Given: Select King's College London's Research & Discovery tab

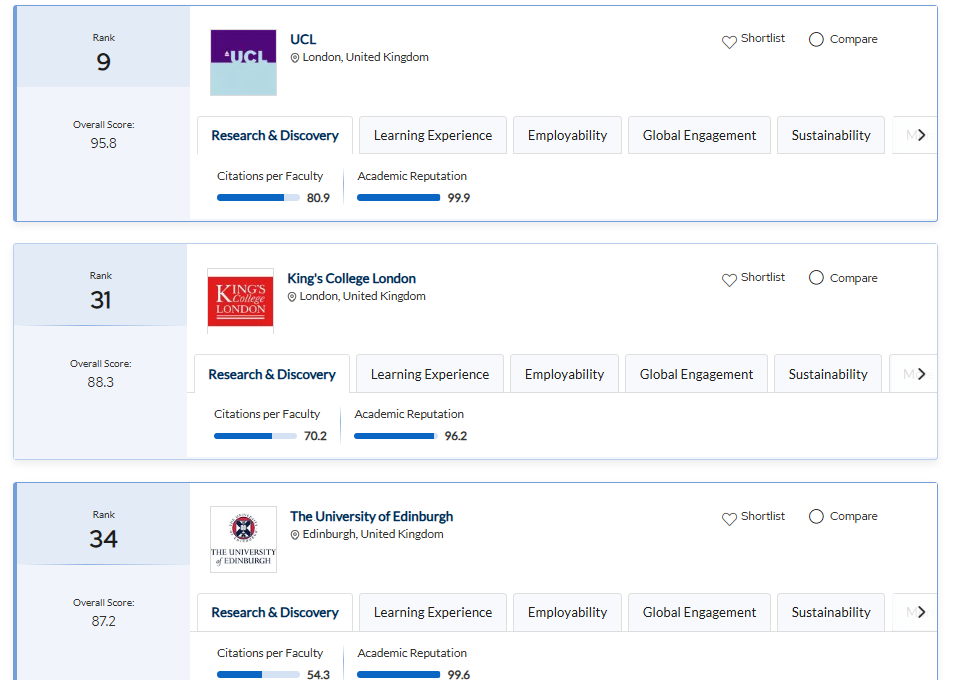Looking at the screenshot, I should 272,374.
